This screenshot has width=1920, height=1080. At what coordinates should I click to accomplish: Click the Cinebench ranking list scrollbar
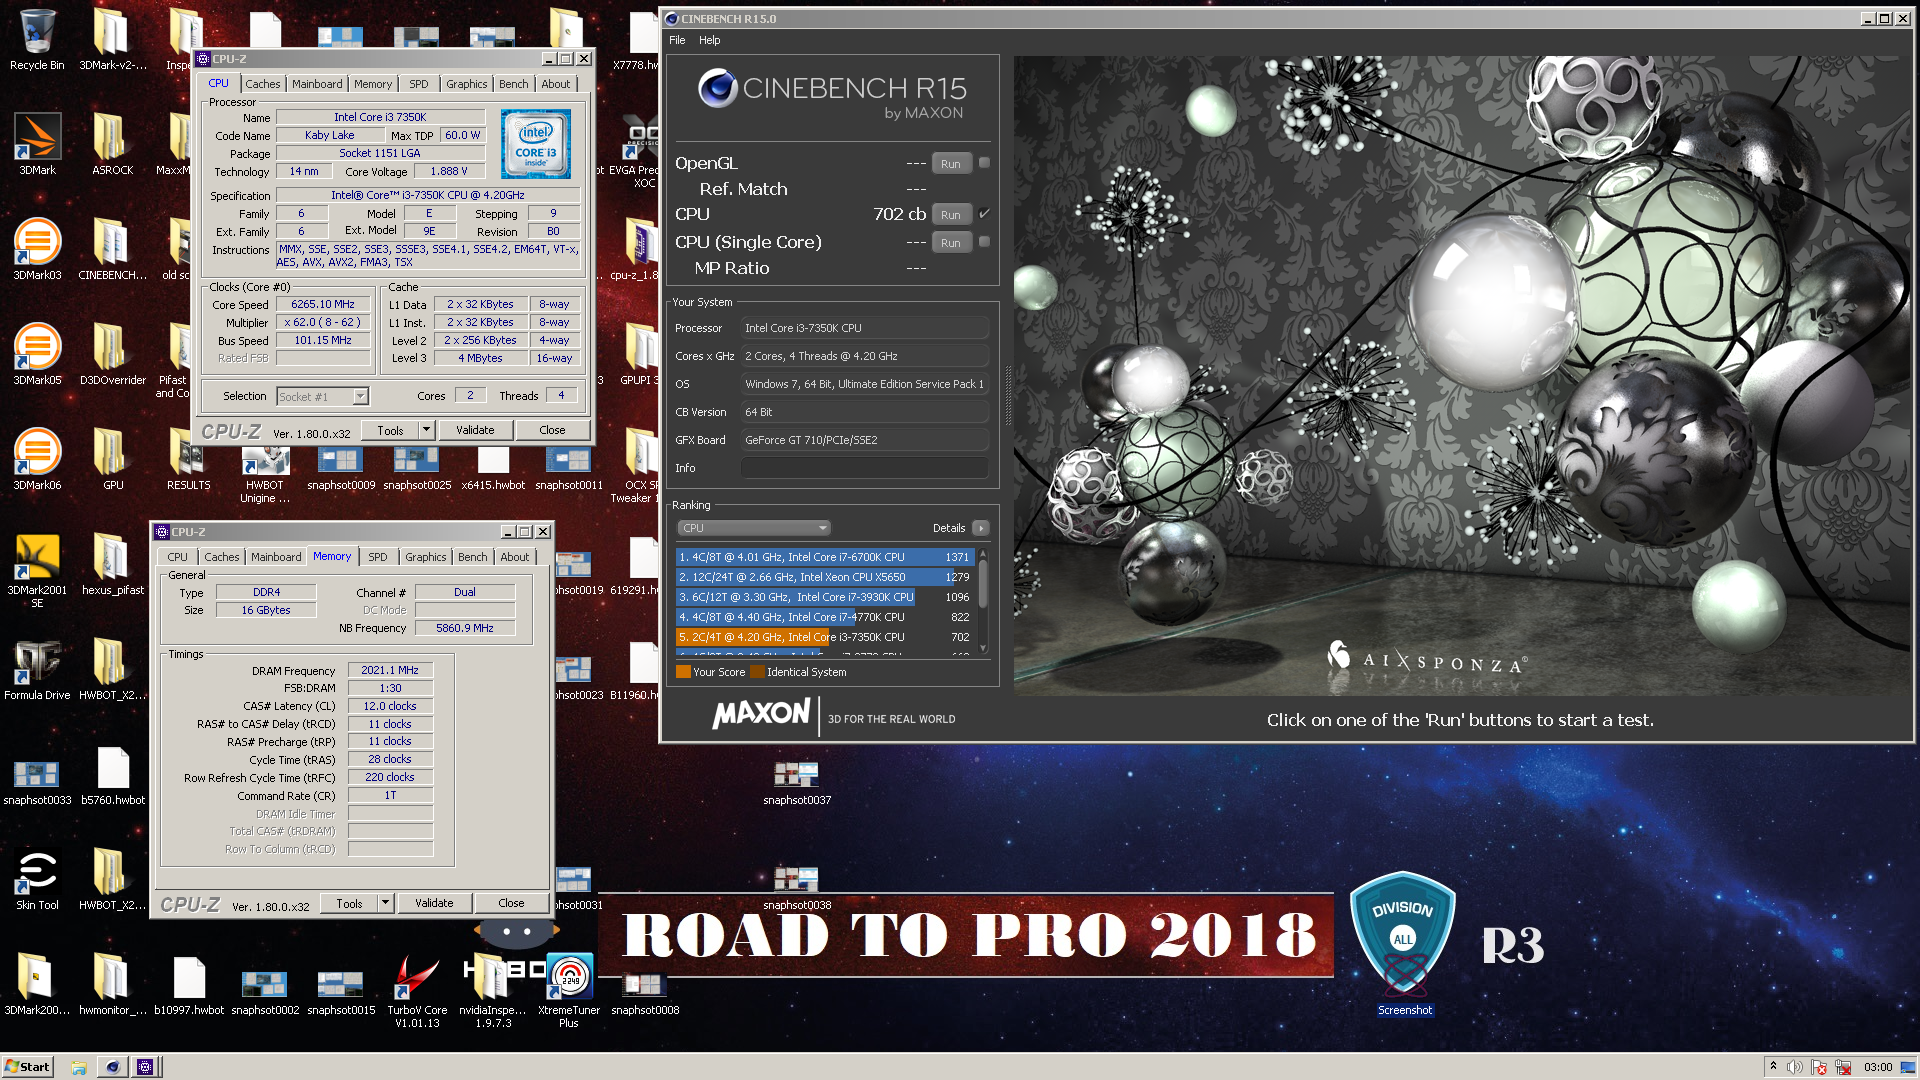pos(983,602)
